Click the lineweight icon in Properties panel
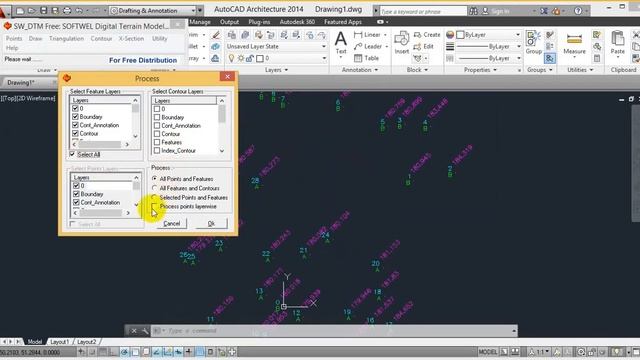The image size is (640, 360). coord(450,47)
